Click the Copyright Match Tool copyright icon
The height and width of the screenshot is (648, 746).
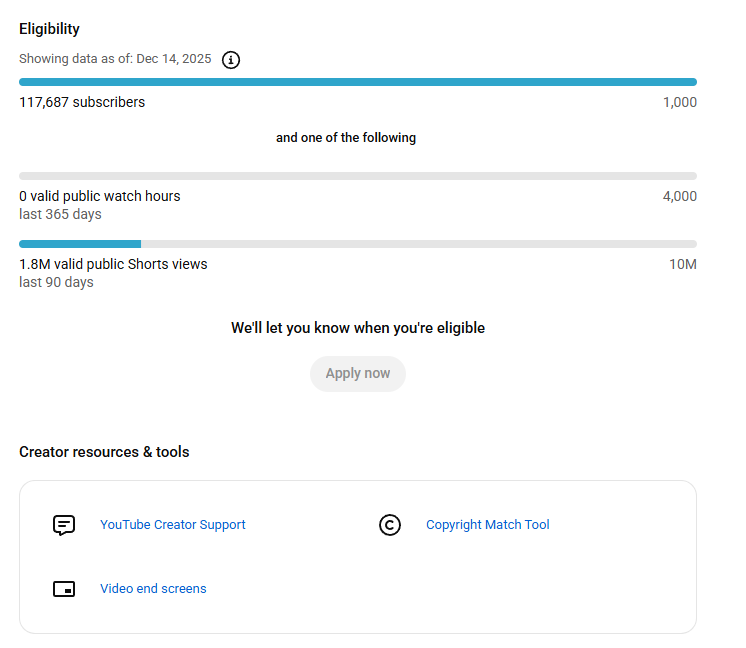[390, 525]
